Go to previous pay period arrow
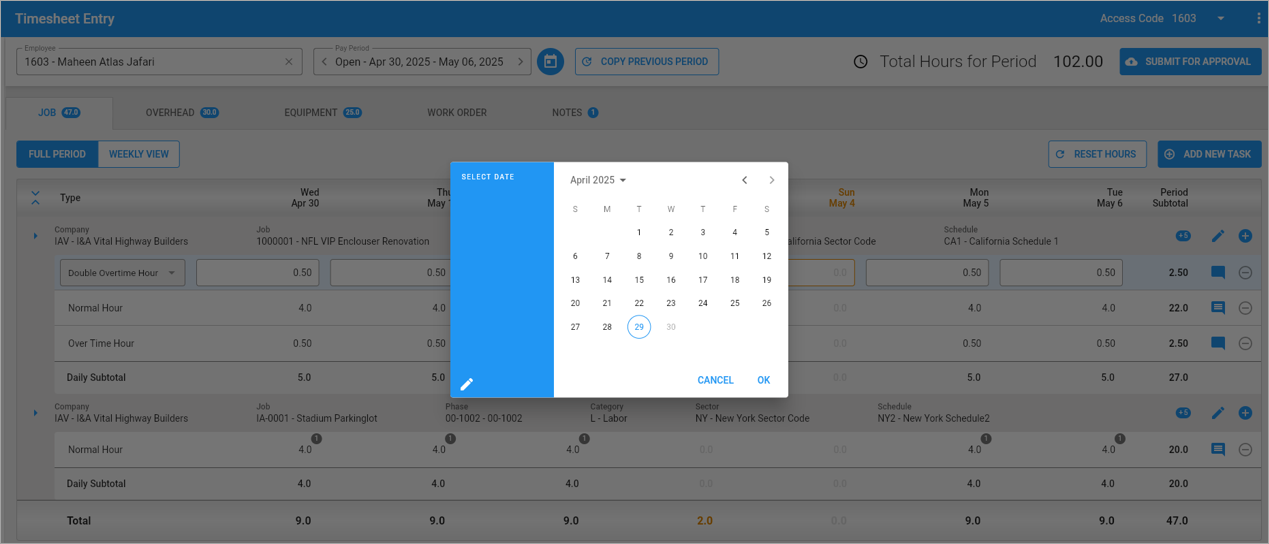The height and width of the screenshot is (544, 1269). pyautogui.click(x=324, y=62)
